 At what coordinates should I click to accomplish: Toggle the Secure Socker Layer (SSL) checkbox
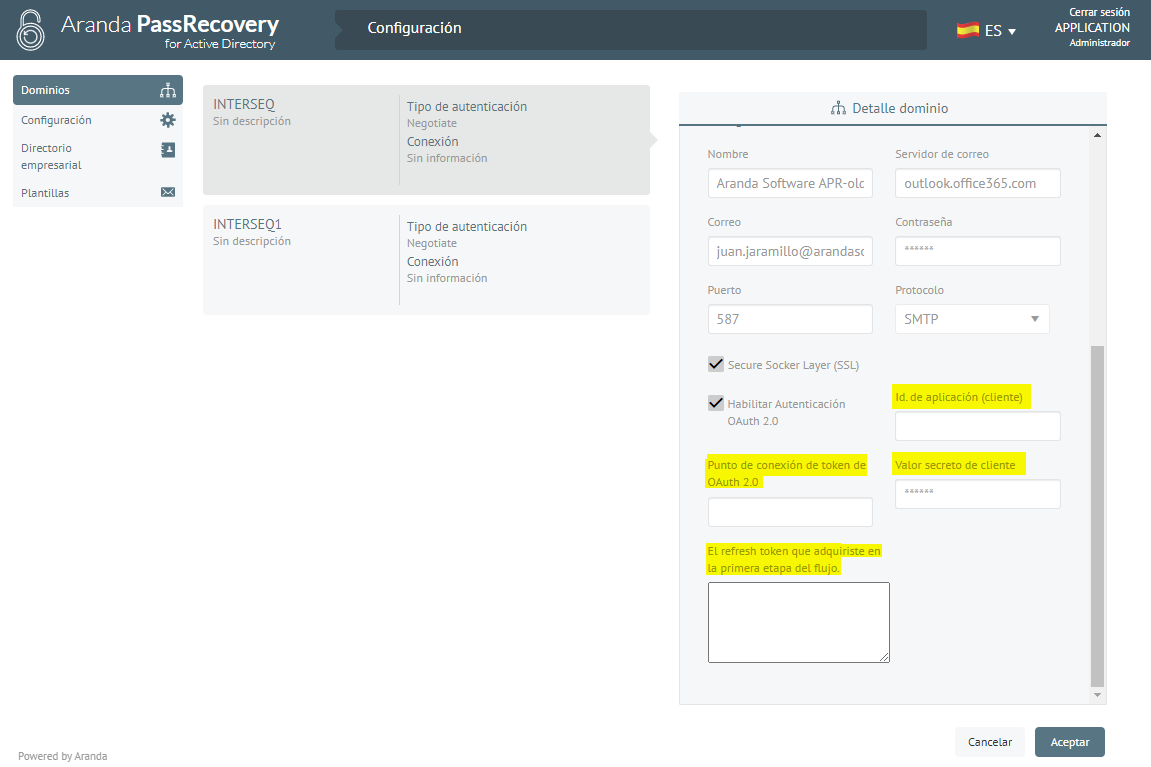pos(716,364)
